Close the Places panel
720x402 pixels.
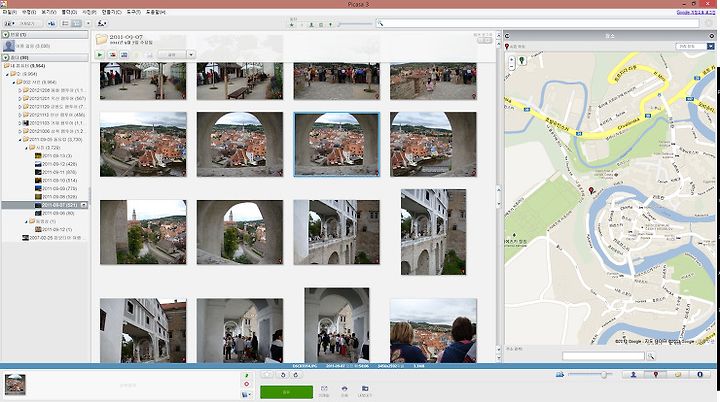(711, 35)
